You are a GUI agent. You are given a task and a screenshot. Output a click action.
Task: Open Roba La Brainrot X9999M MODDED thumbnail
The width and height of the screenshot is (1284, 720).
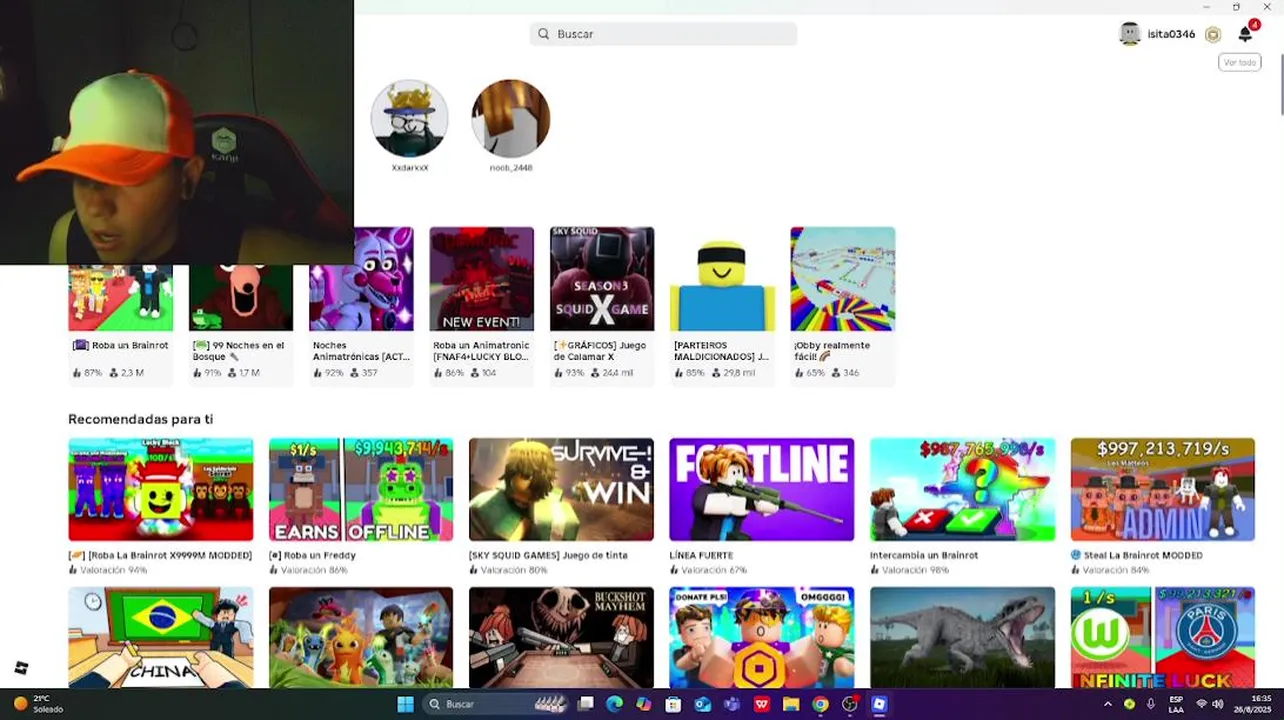[x=161, y=490]
